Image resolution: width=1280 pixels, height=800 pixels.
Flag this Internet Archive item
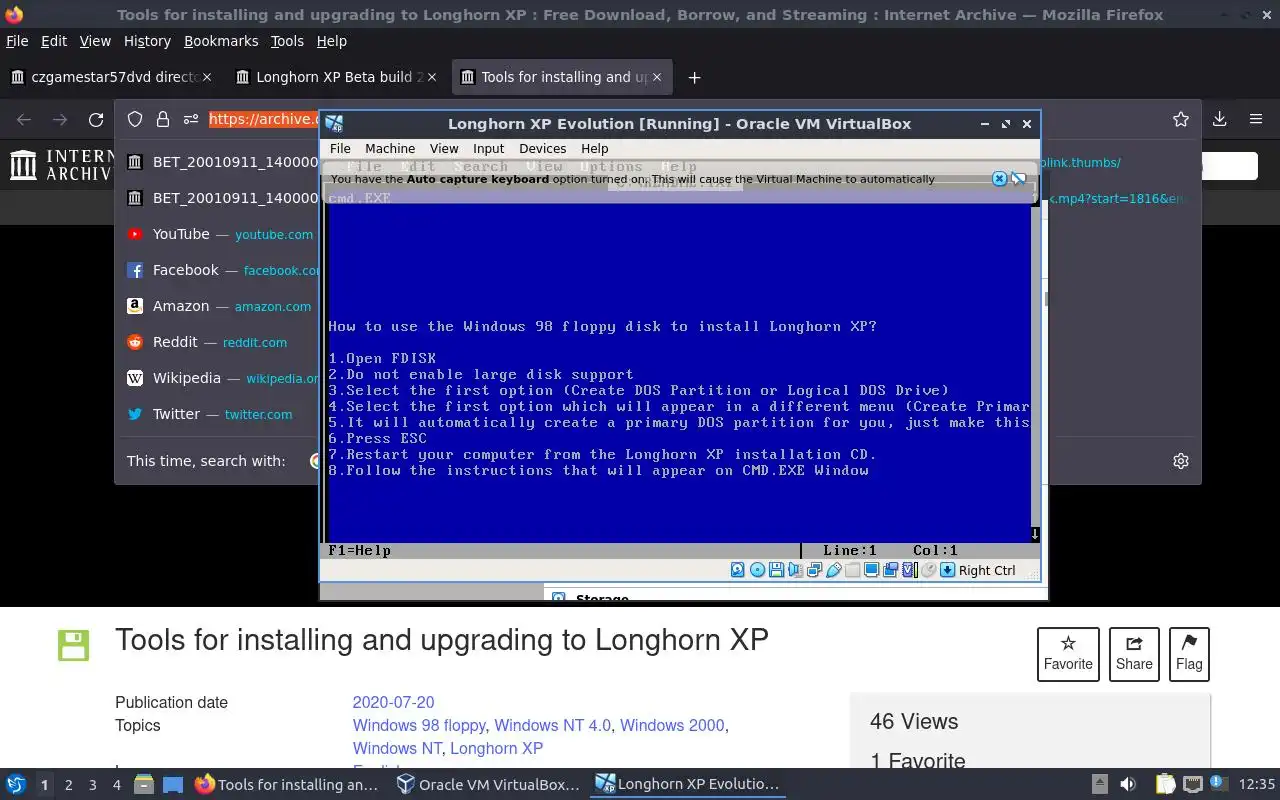click(1189, 654)
